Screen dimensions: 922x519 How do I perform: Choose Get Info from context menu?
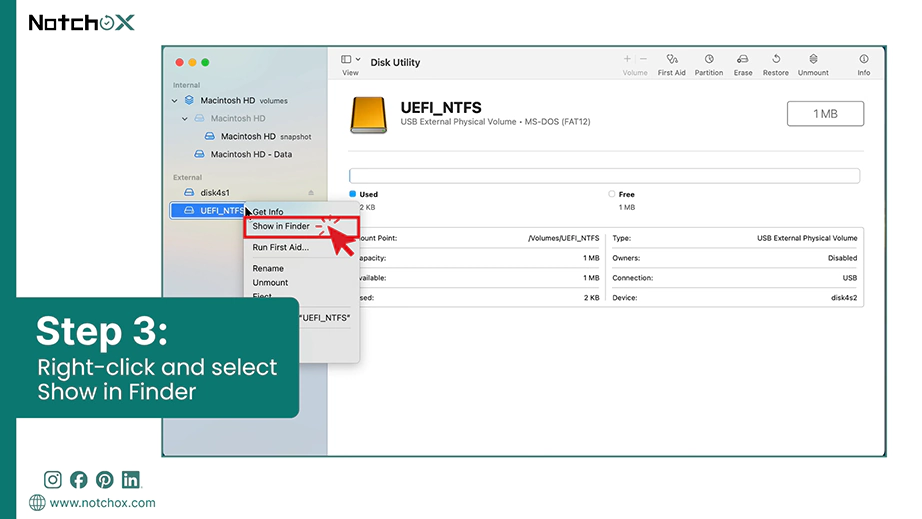click(268, 212)
